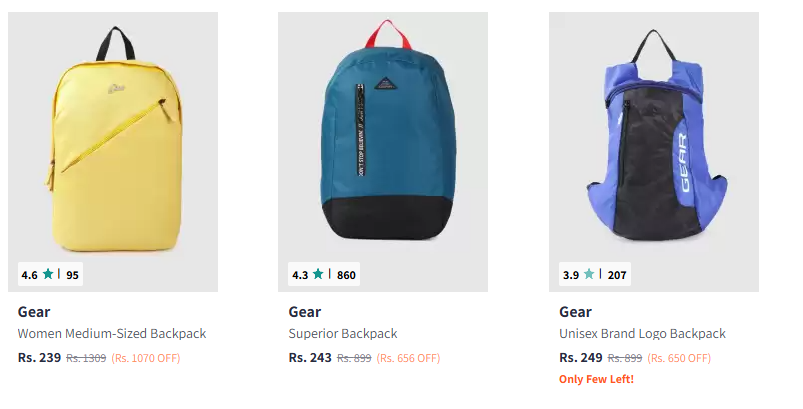Screen dimensions: 803x409
Task: Click the Rs. 249 price
Action: (581, 357)
